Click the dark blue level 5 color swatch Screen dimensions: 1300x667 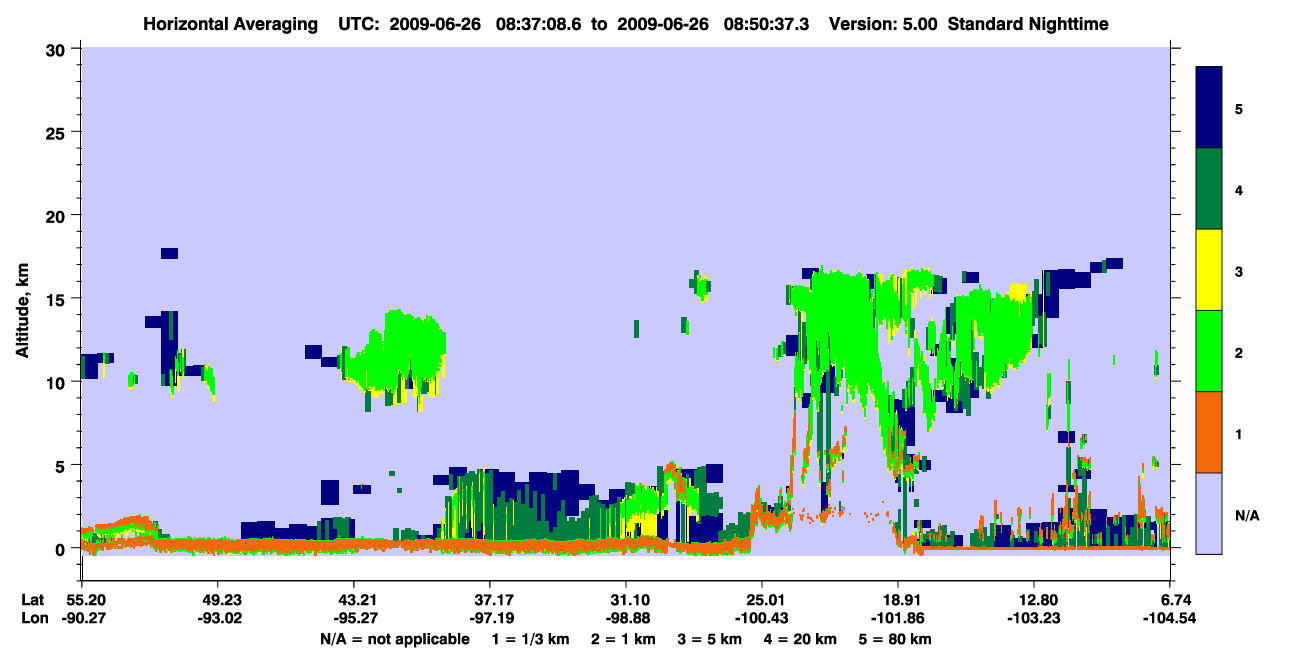point(1209,108)
